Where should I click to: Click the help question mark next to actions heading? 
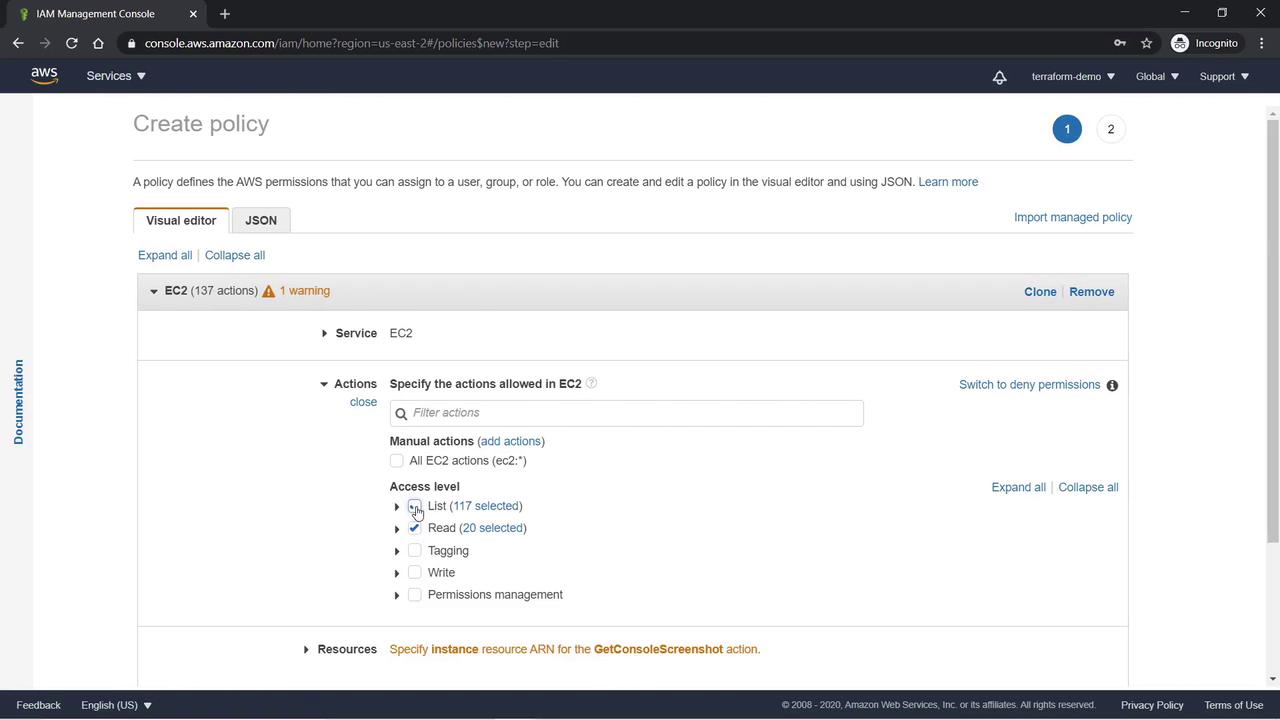click(591, 383)
